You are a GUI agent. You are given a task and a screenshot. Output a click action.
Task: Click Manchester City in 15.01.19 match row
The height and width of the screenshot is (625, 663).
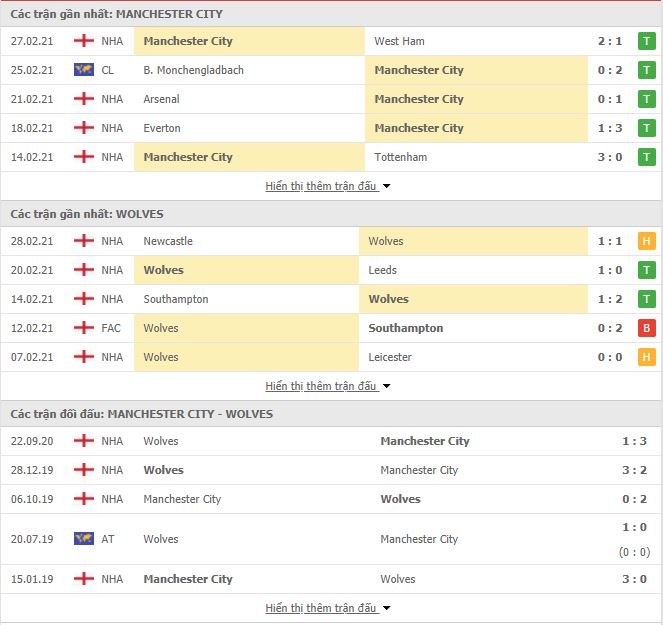188,579
